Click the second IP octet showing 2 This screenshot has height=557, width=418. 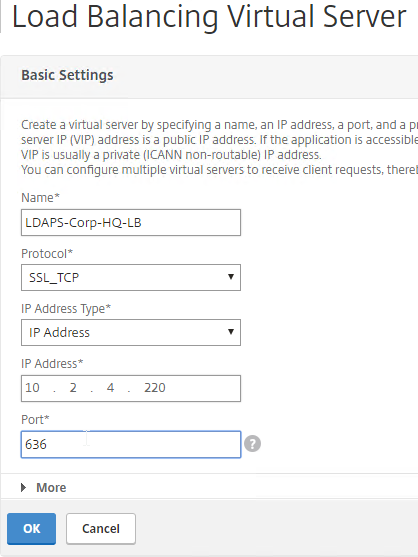tap(73, 388)
